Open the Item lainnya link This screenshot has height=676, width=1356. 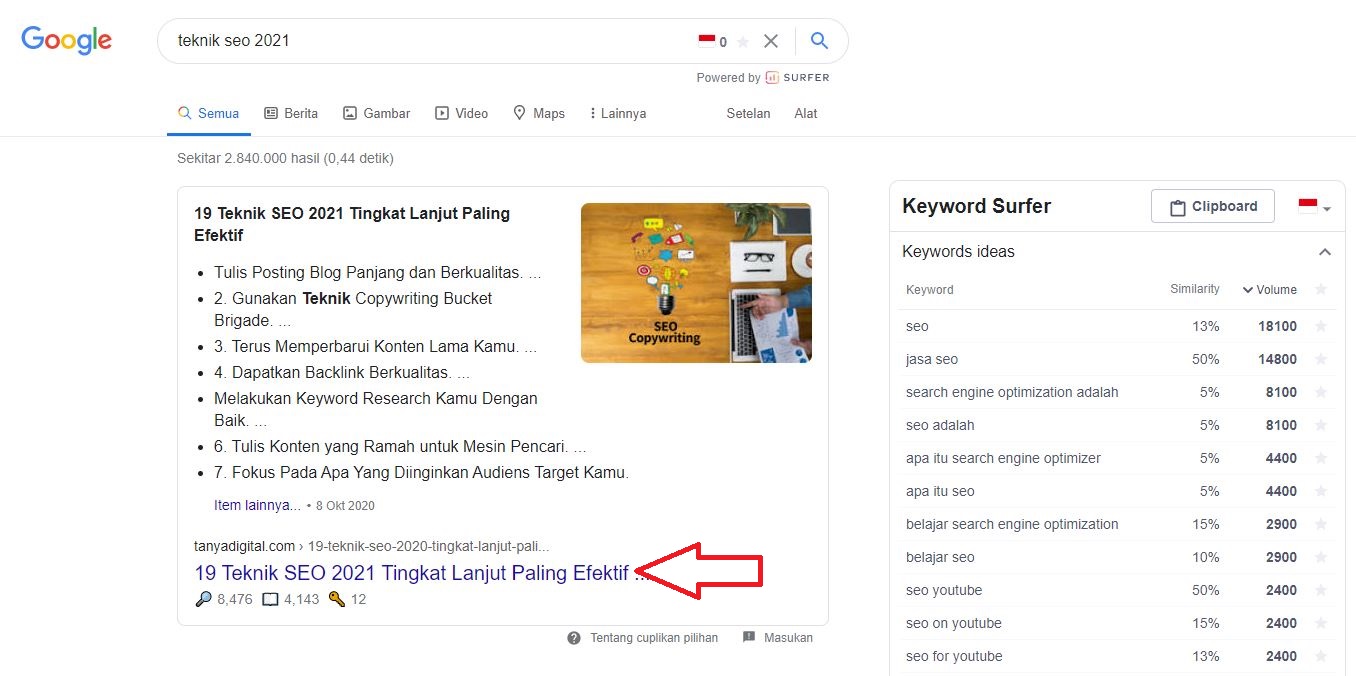257,505
